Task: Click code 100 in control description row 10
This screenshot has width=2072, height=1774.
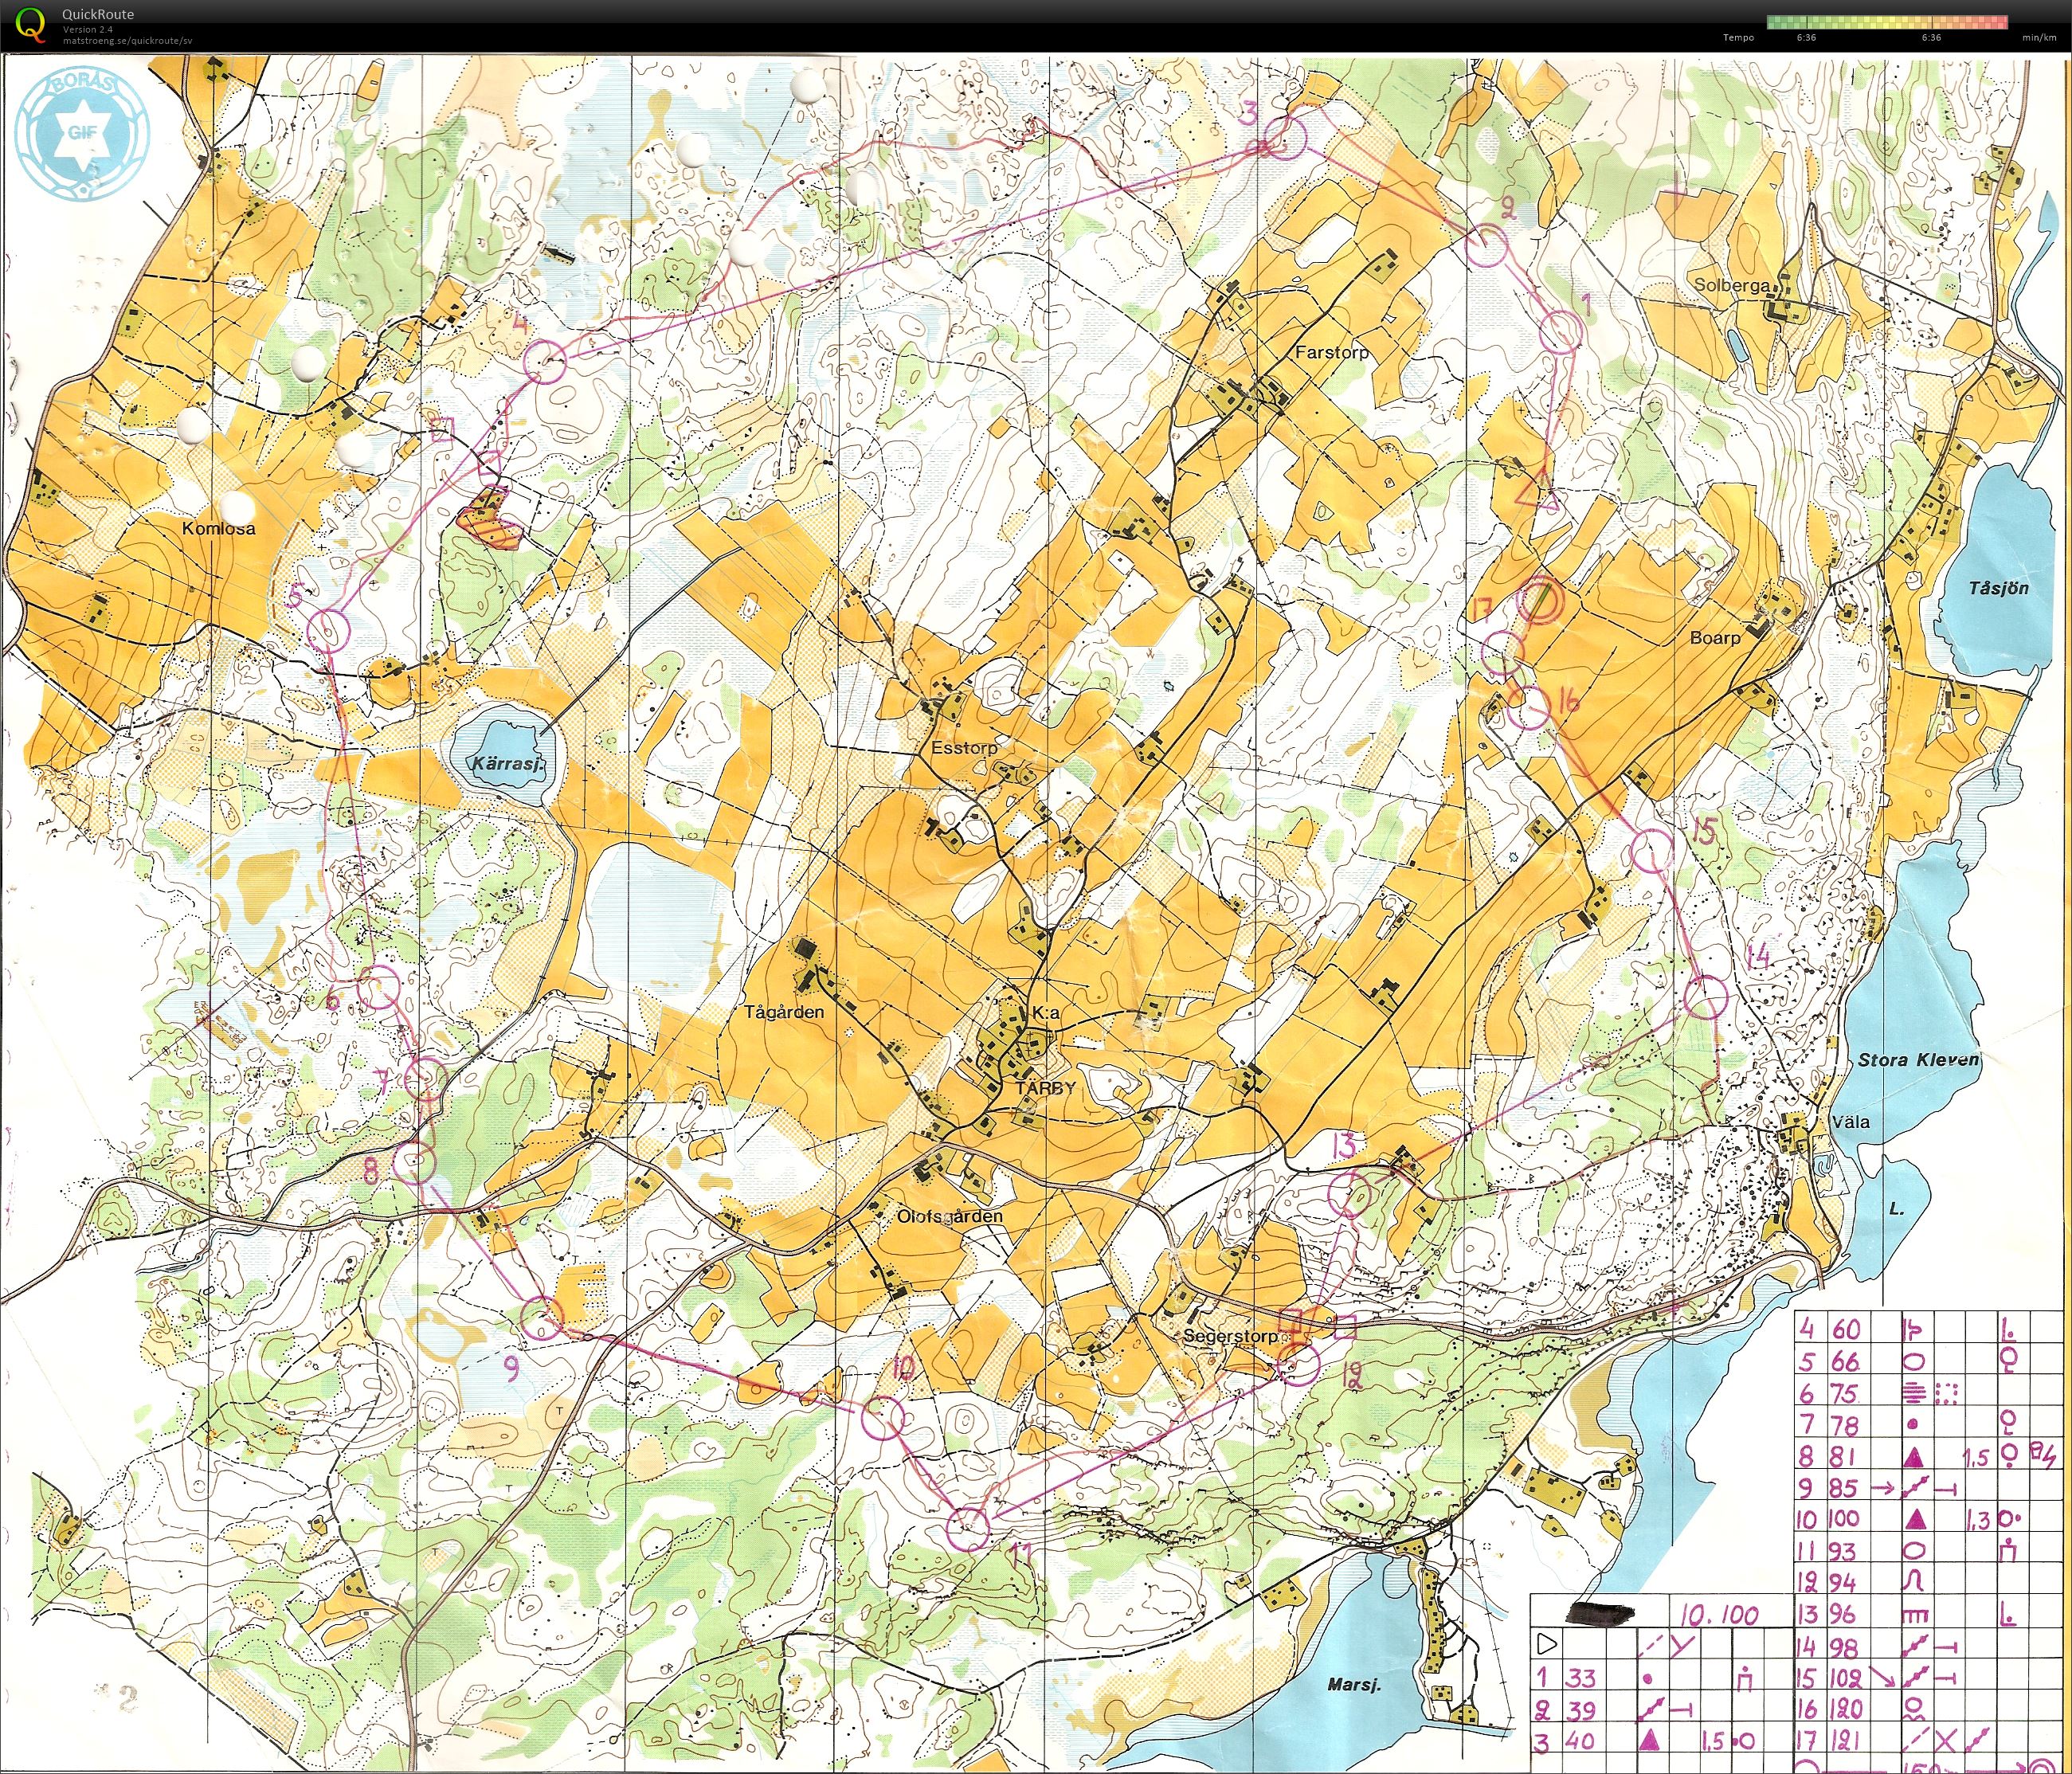Action: pyautogui.click(x=1843, y=1518)
